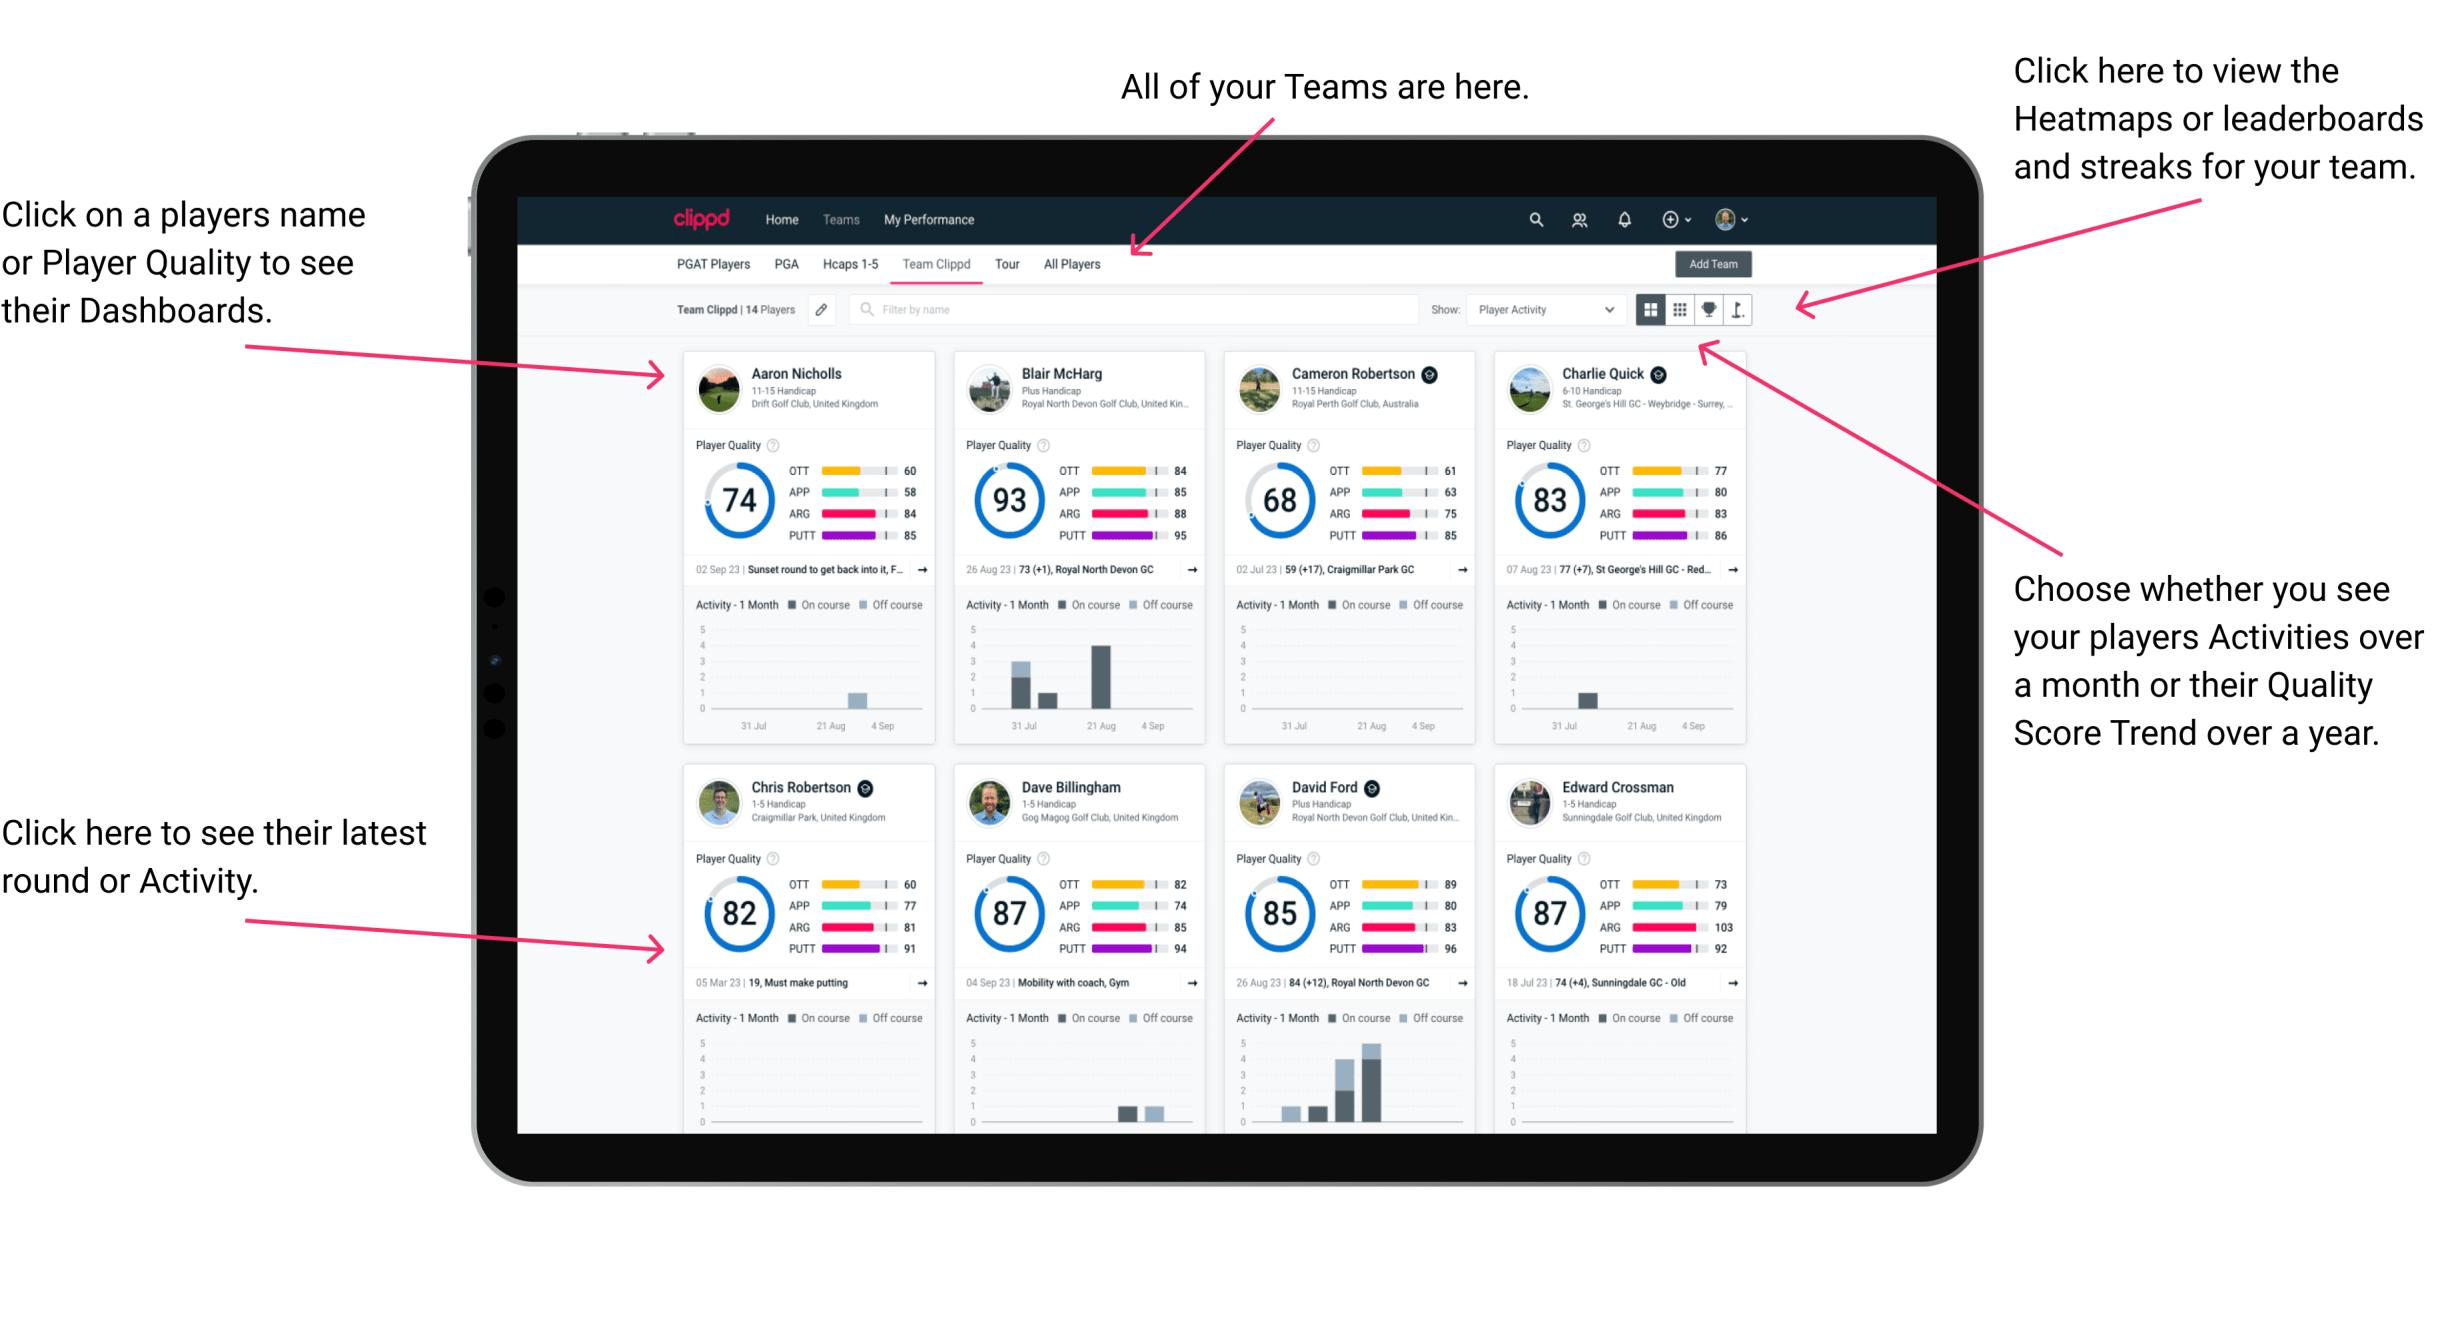Click the notifications bell icon
The height and width of the screenshot is (1319, 2452).
coord(1624,219)
